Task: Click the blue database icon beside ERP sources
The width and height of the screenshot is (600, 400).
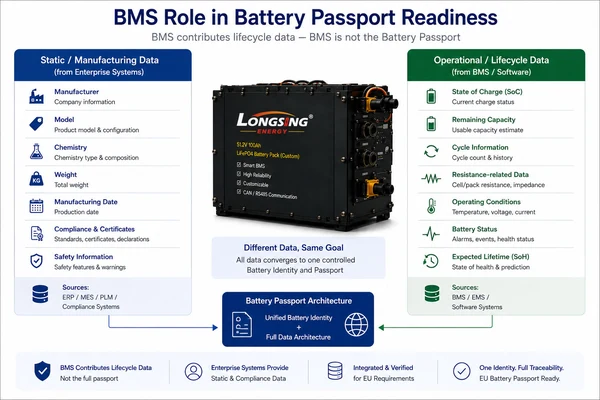Action: pyautogui.click(x=40, y=294)
